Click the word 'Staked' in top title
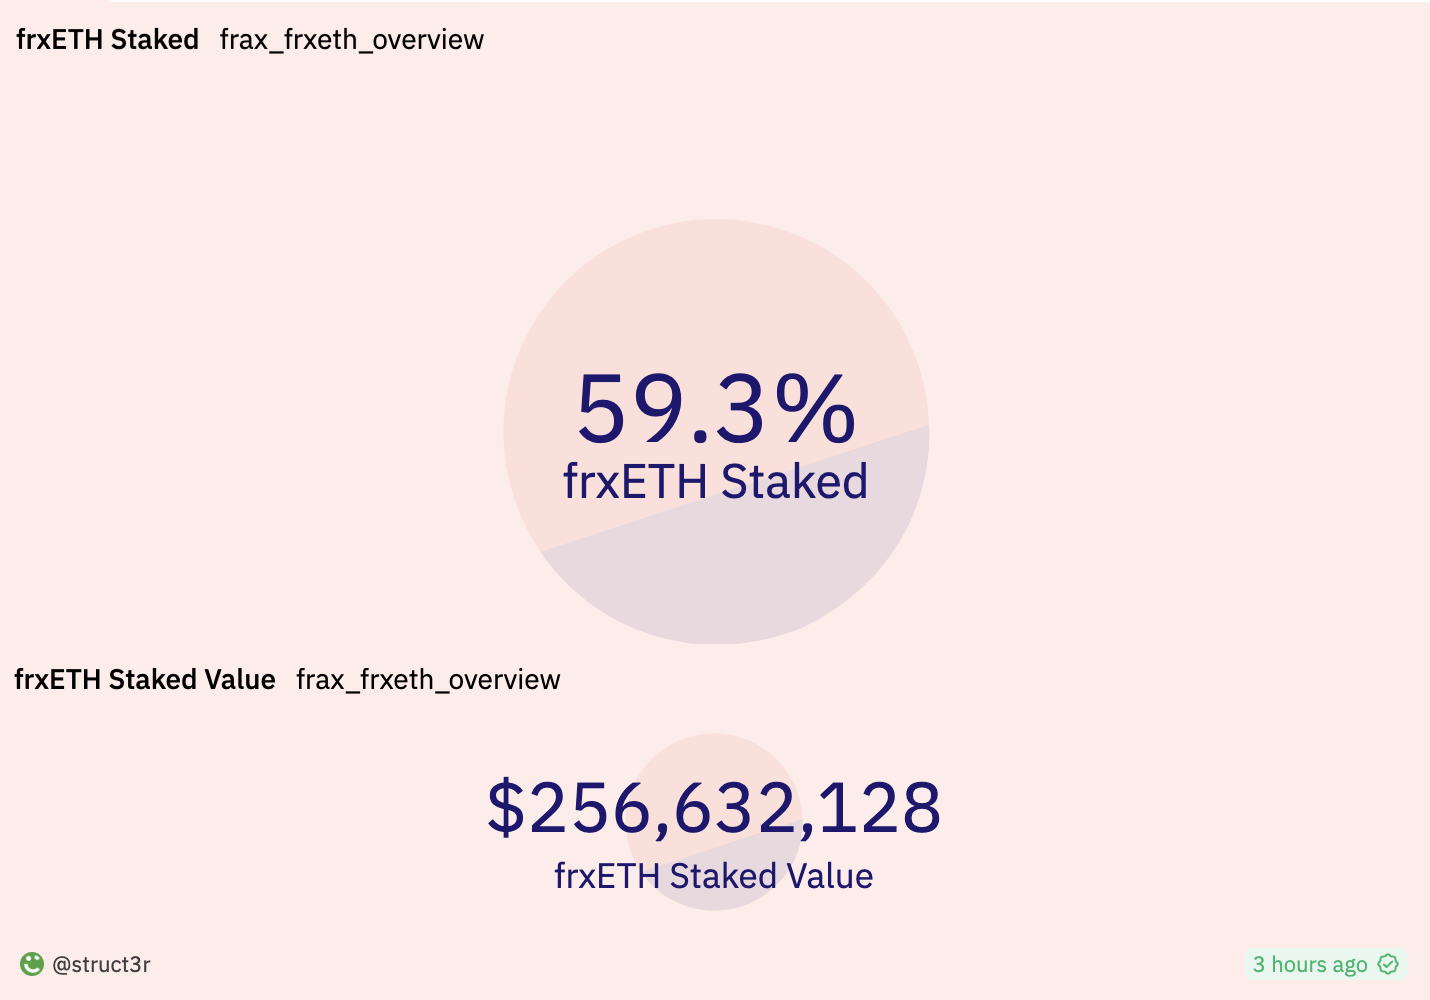This screenshot has width=1430, height=1000. pos(155,40)
